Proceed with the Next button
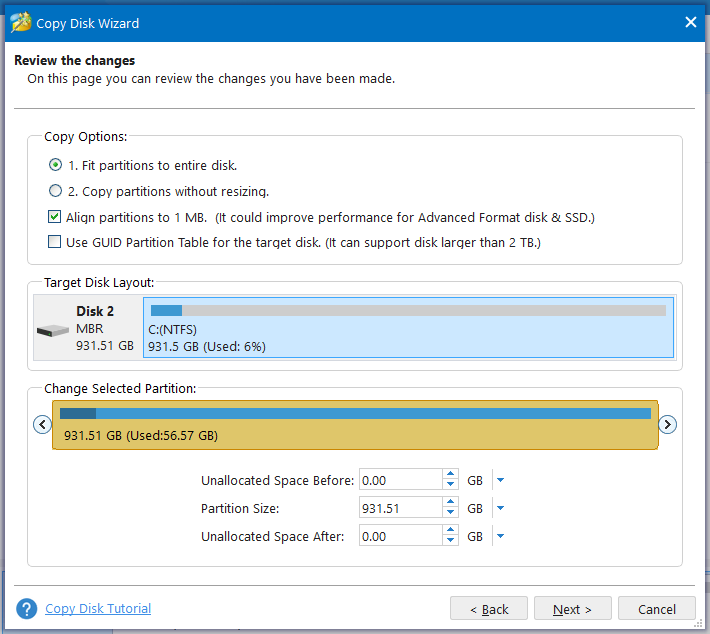Viewport: 710px width, 634px height. pos(572,608)
